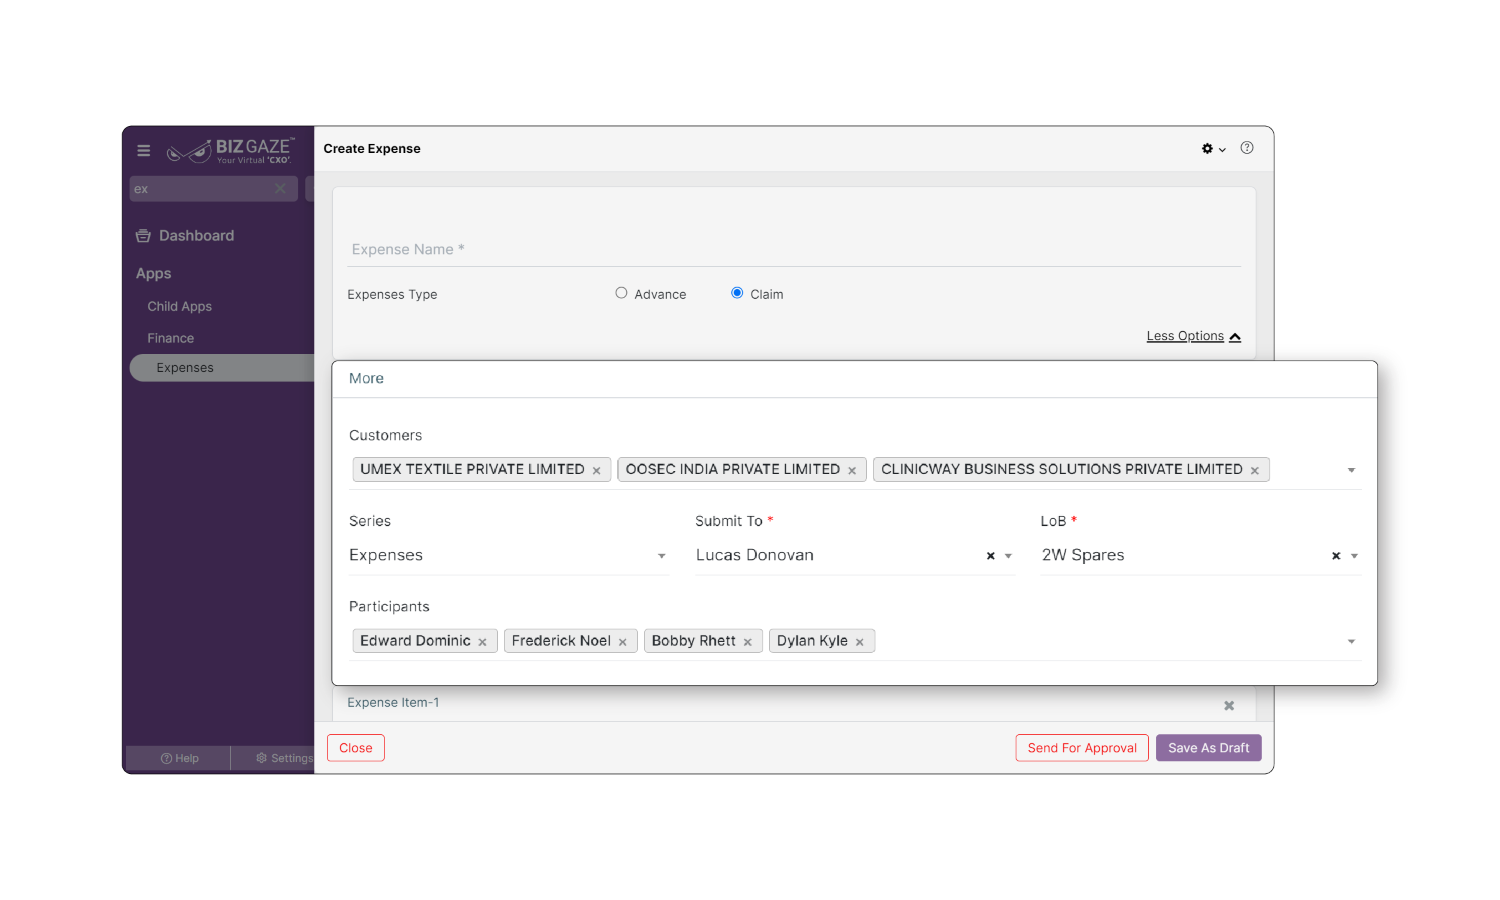The height and width of the screenshot is (900, 1500).
Task: Remove UMEX TEXTILE PRIVATE LIMITED tag
Action: (x=597, y=471)
